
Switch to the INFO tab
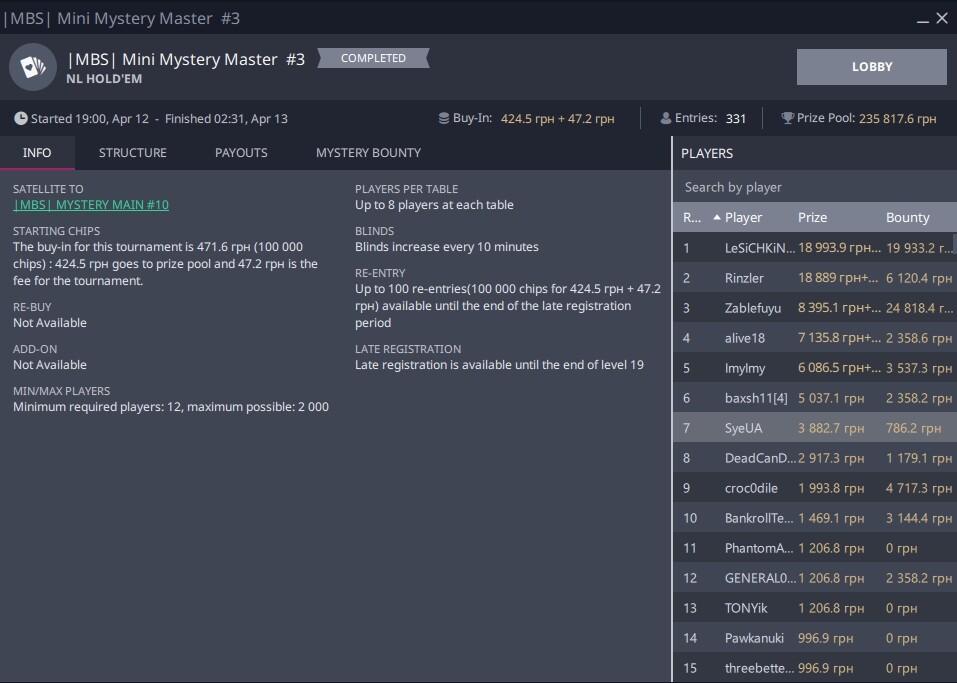pyautogui.click(x=37, y=153)
